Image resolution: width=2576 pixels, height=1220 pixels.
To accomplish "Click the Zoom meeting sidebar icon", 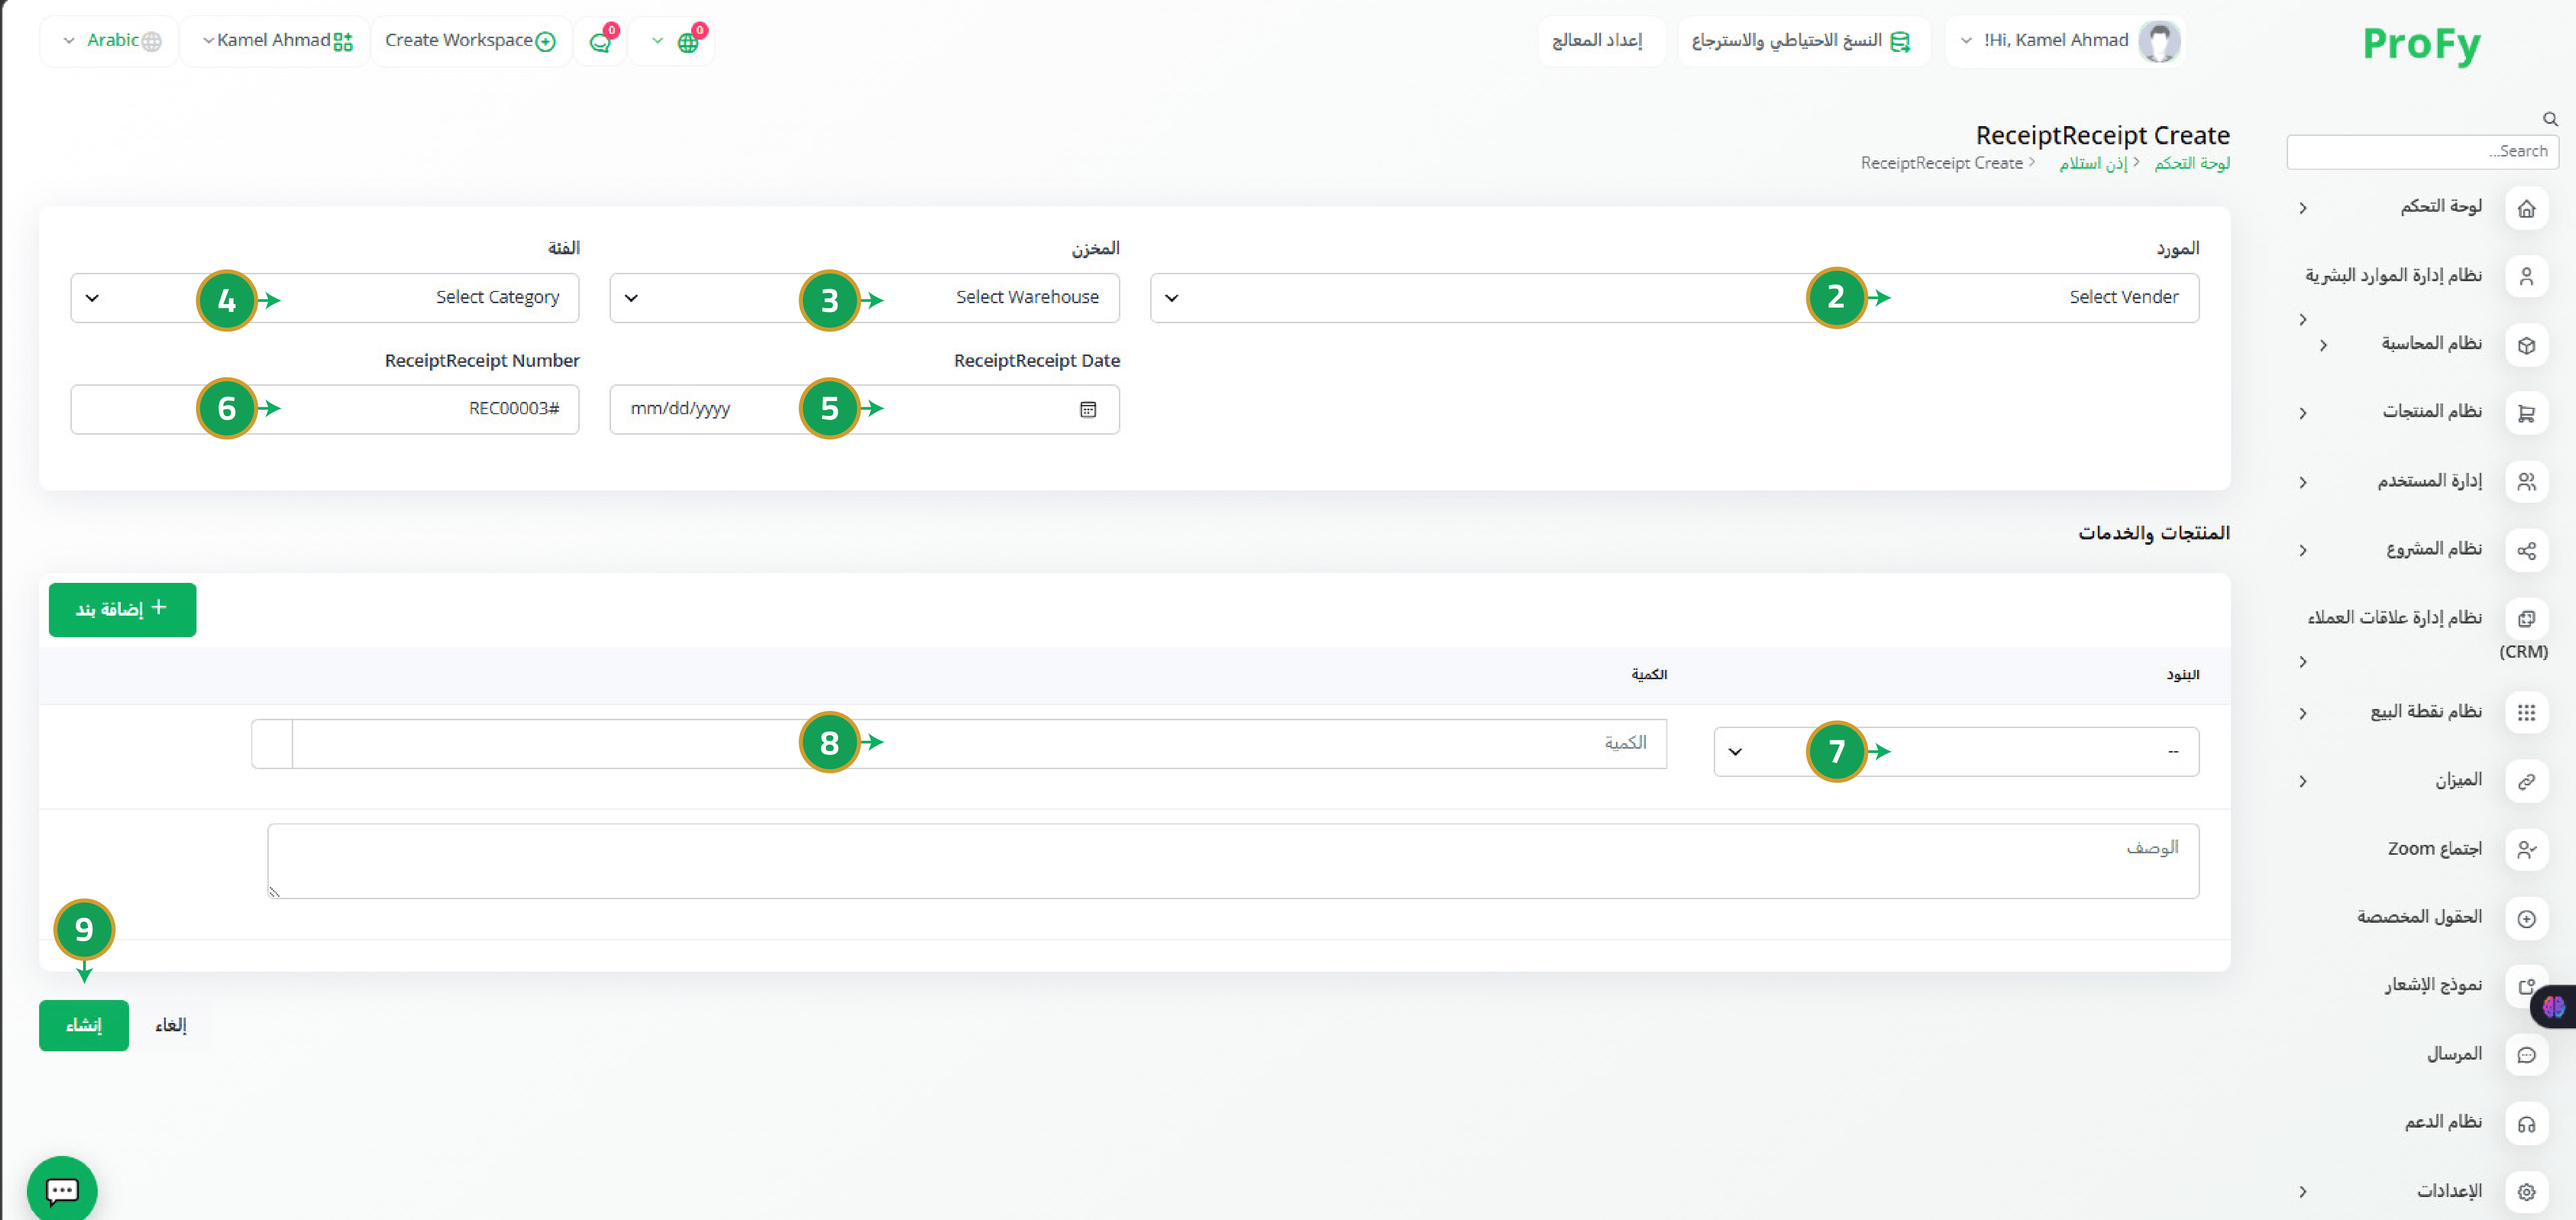I will click(x=2526, y=850).
